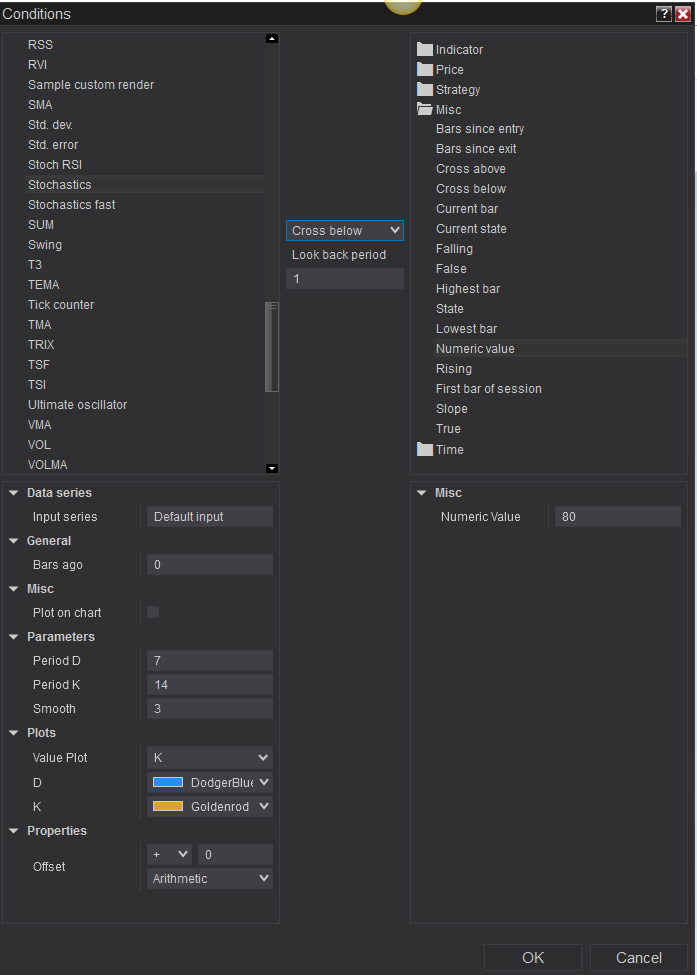The height and width of the screenshot is (975, 697).
Task: Click the Numeric Value input field
Action: click(618, 517)
